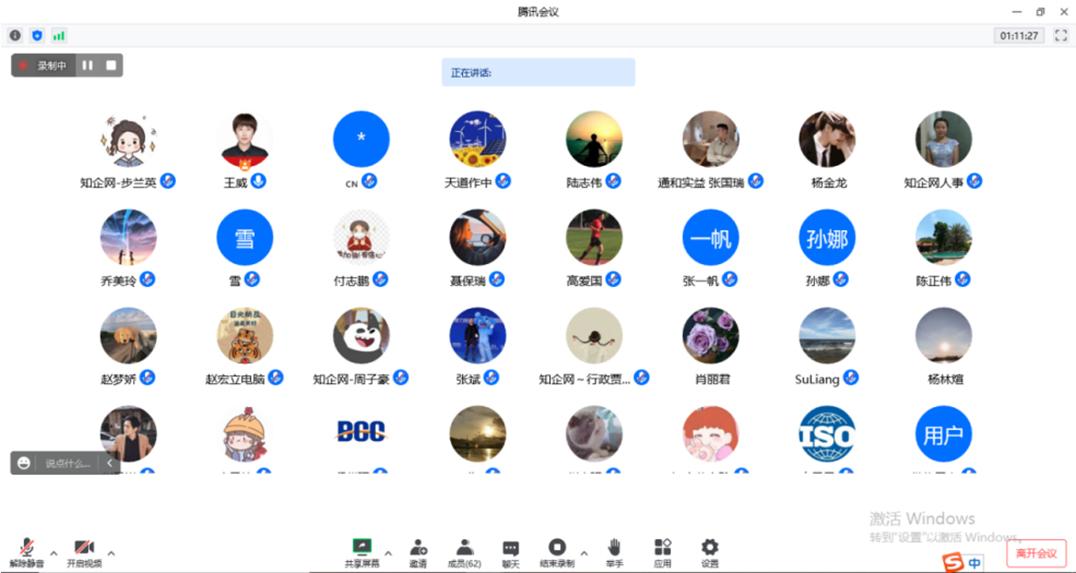
Task: Stop the recording with the square button
Action: [x=110, y=65]
